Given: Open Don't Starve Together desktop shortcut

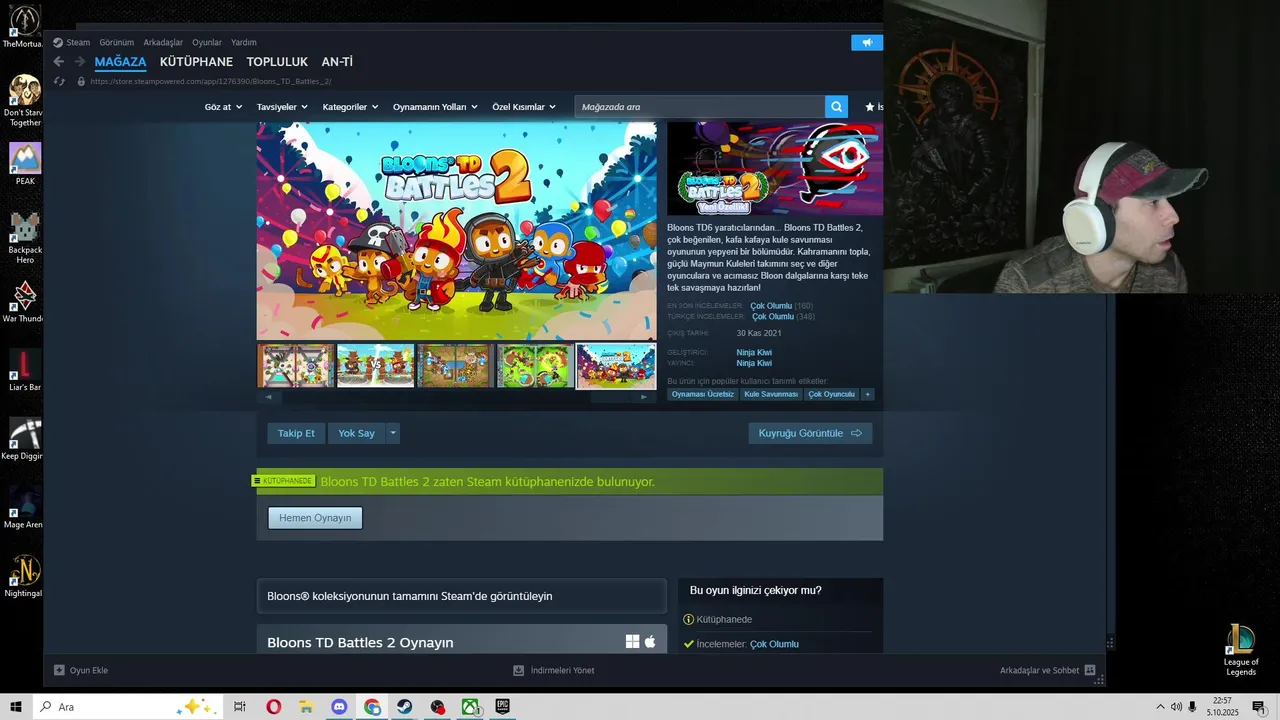Looking at the screenshot, I should [24, 100].
